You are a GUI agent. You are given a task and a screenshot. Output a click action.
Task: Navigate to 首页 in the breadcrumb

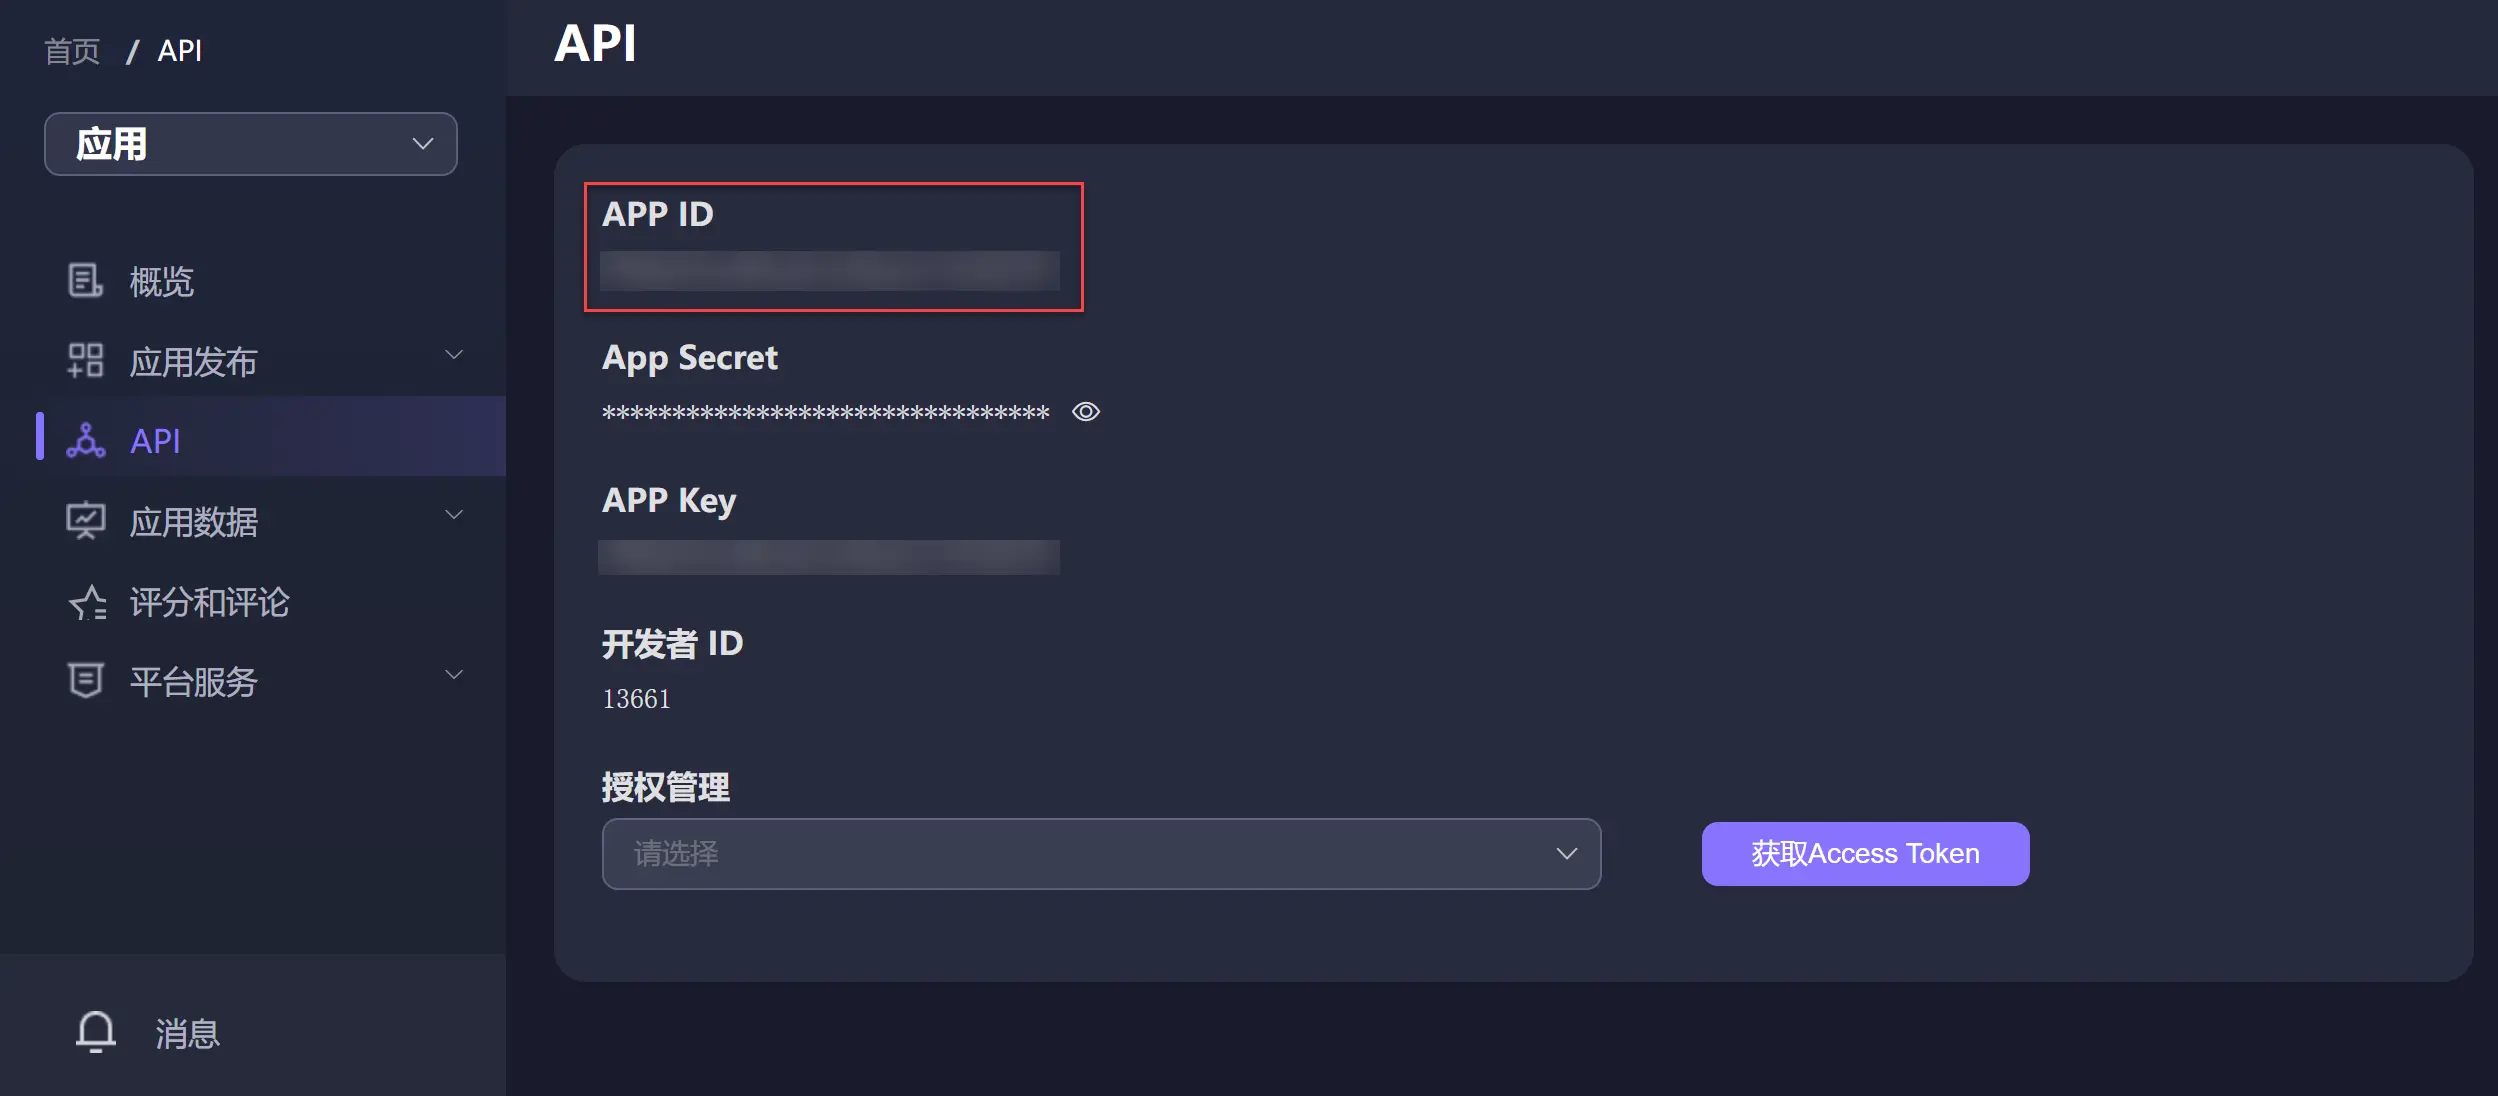click(x=70, y=49)
